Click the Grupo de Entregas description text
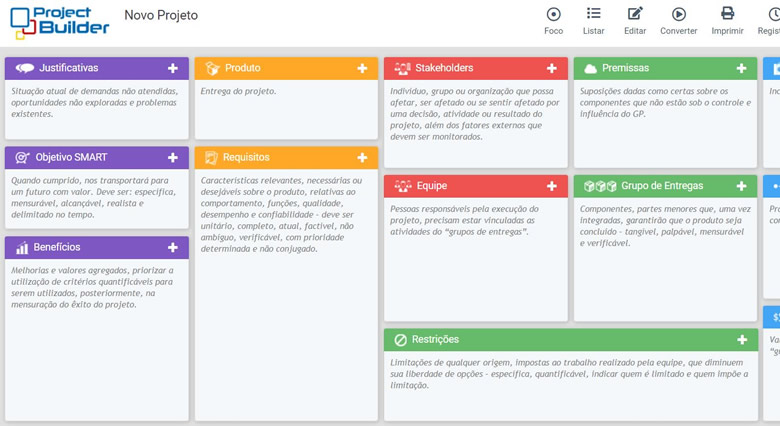 point(665,226)
